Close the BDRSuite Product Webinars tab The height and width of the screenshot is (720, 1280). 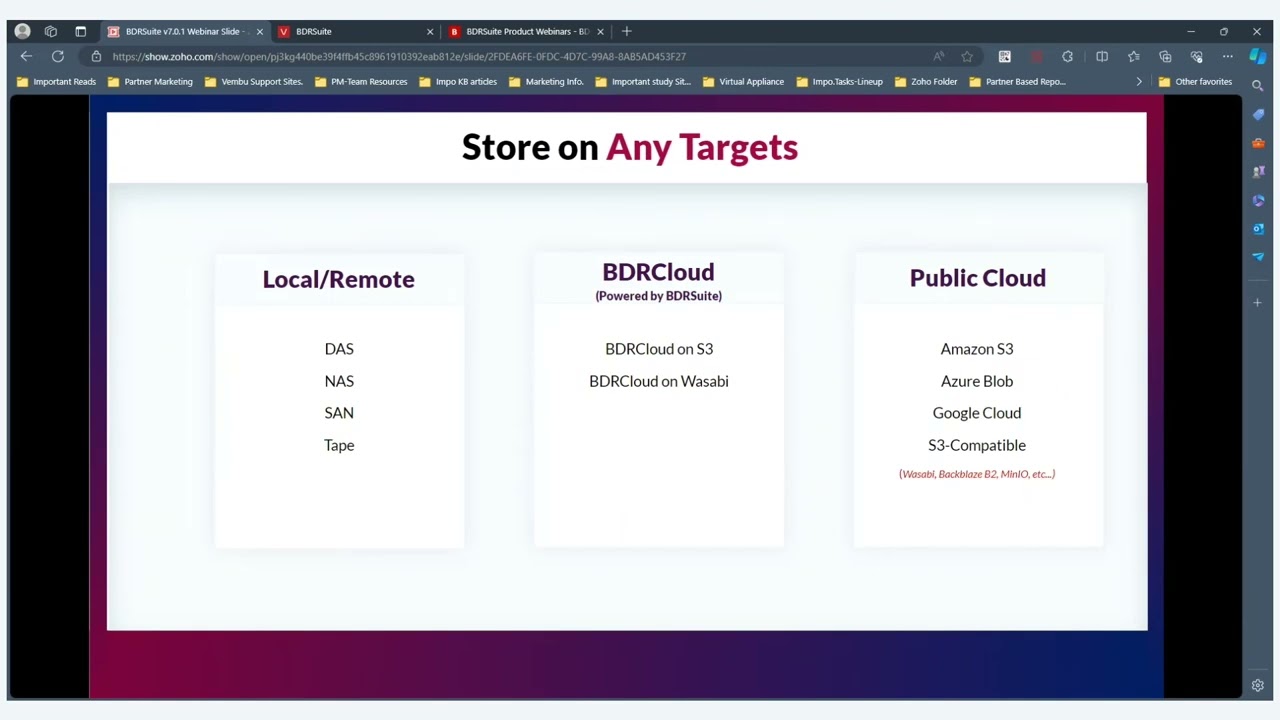(600, 32)
